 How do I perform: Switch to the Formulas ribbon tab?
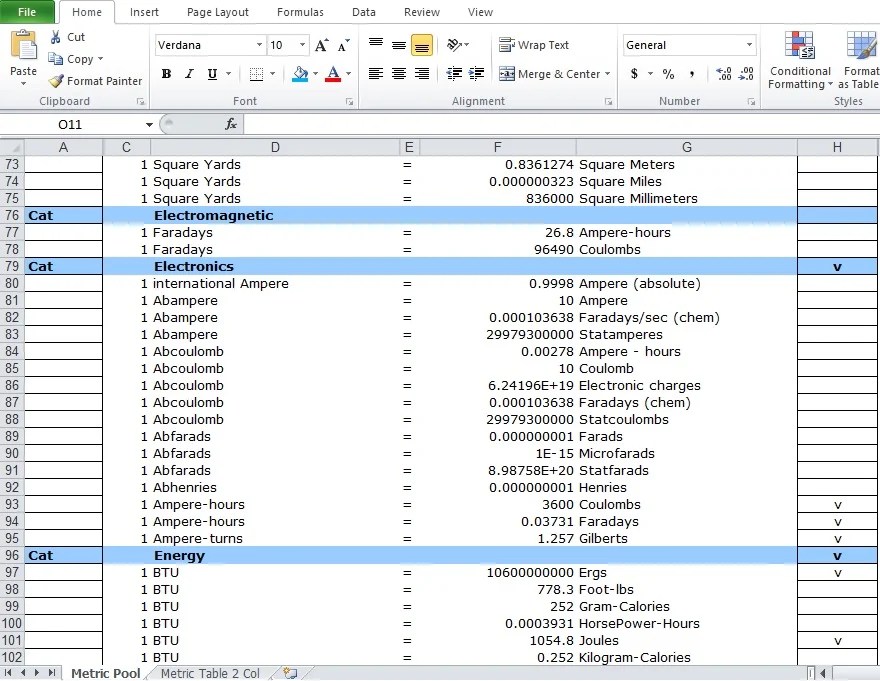pos(299,13)
